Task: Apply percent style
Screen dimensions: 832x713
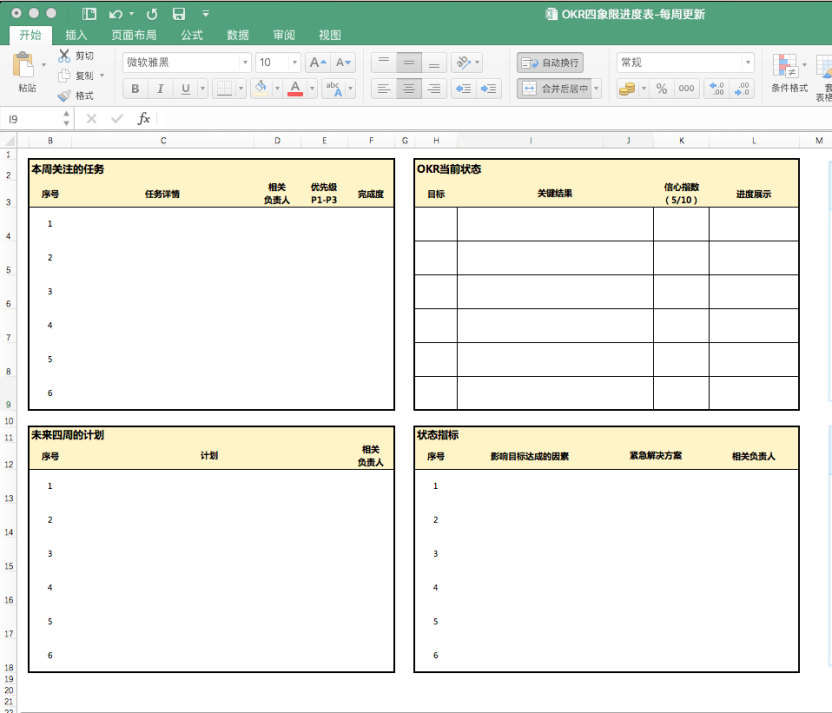Action: click(661, 89)
